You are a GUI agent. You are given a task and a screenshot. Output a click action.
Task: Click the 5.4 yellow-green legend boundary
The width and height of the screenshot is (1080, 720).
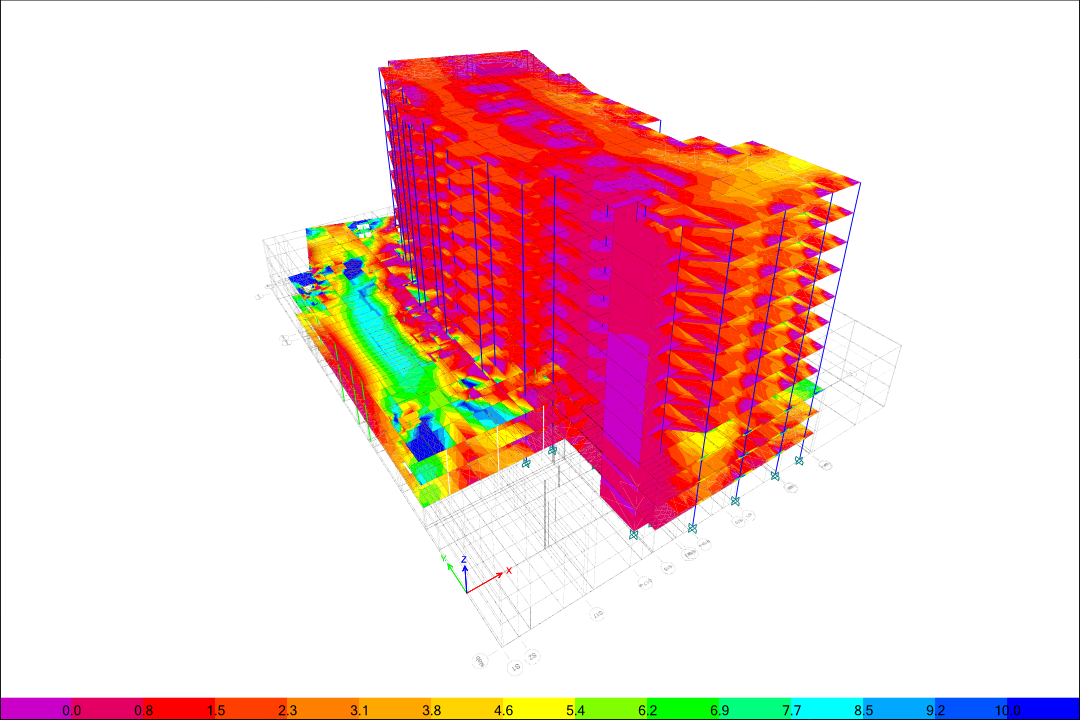tap(575, 711)
